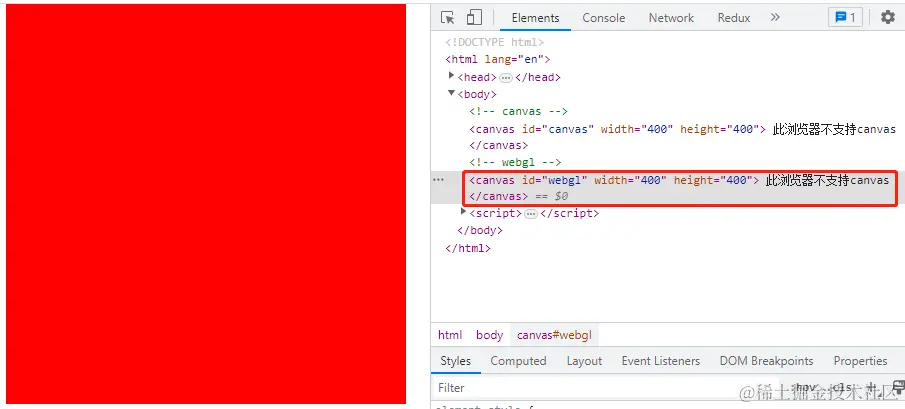Toggle the .cls class editor button
This screenshot has height=409, width=905.
click(x=842, y=388)
